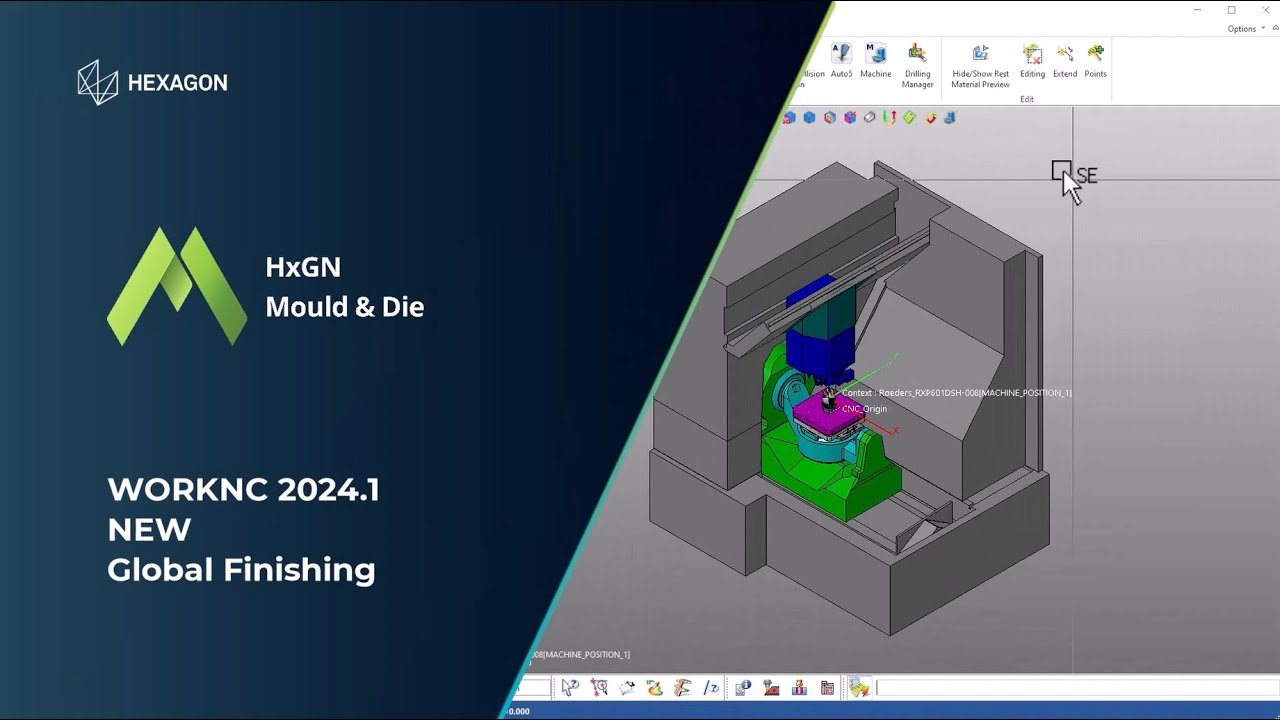Click the blue machine view toolbar icon
Screen dimensions: 1280x720
(949, 118)
